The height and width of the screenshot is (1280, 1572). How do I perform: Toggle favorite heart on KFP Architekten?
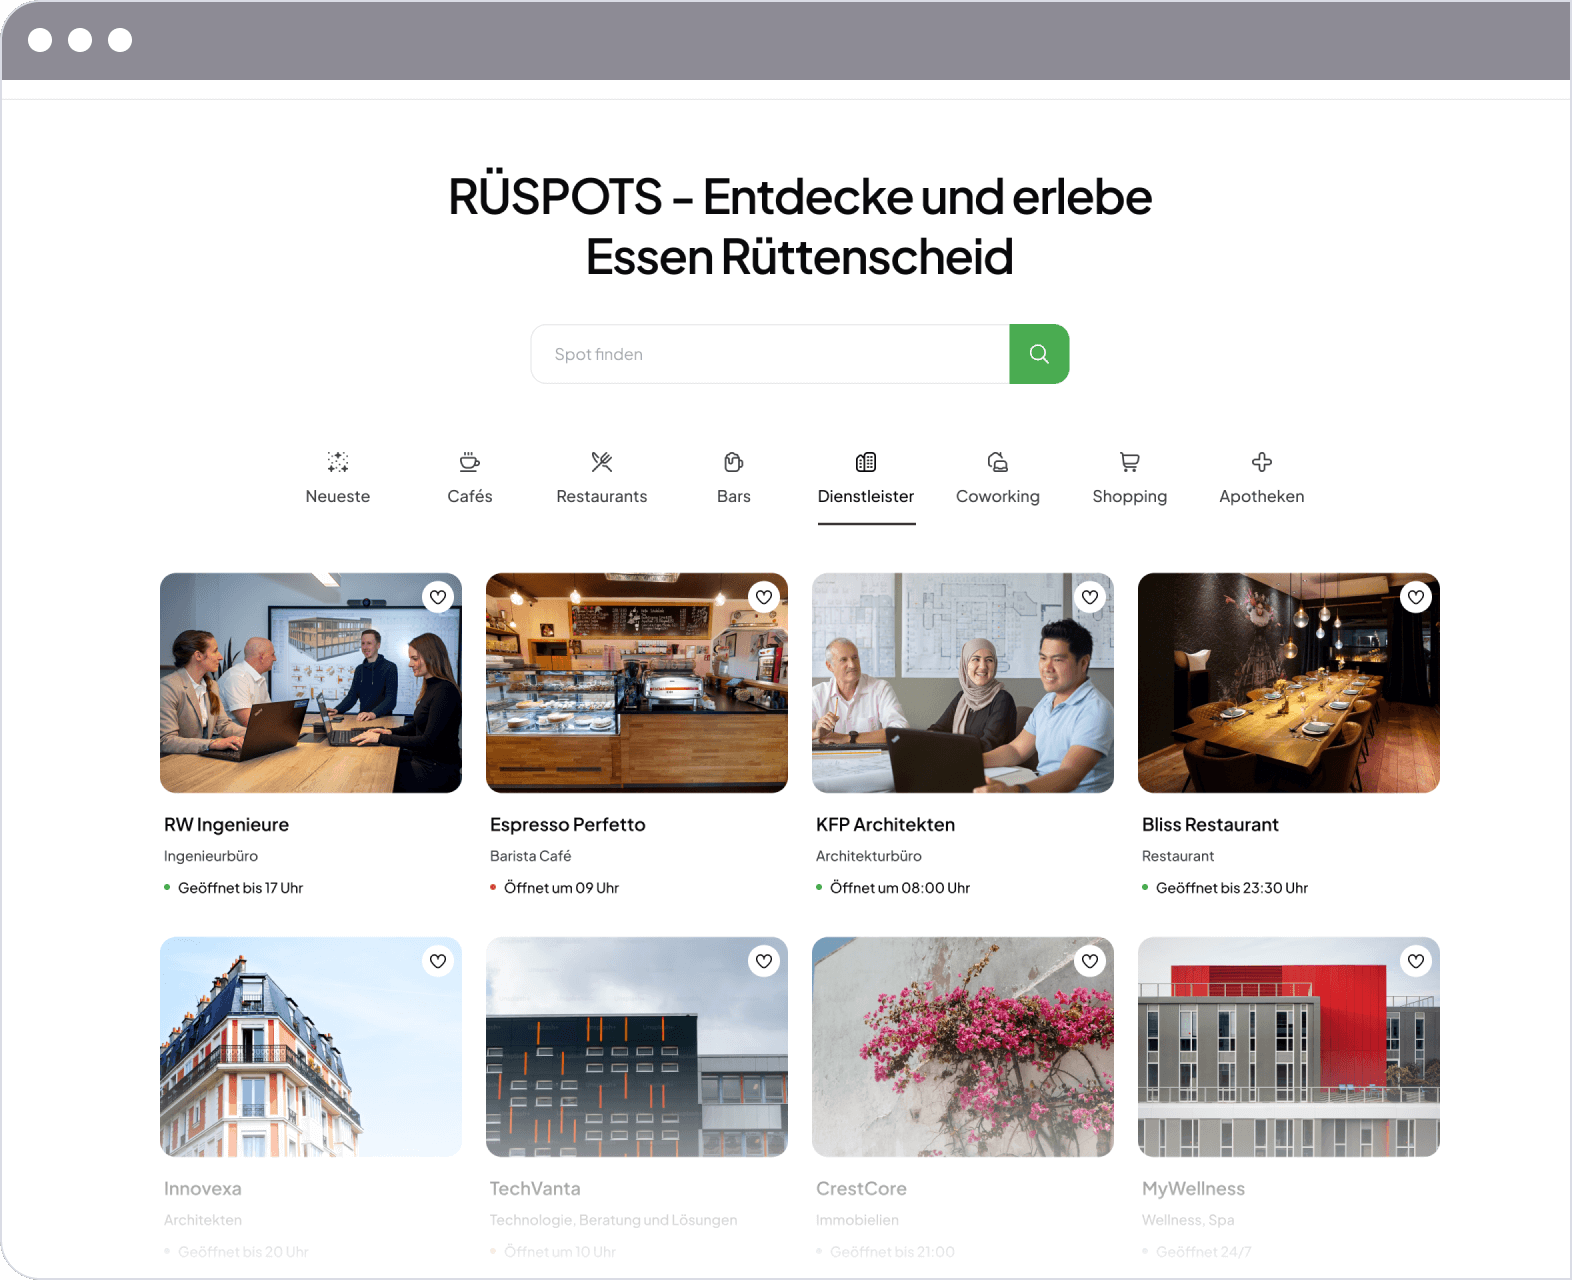point(1090,597)
